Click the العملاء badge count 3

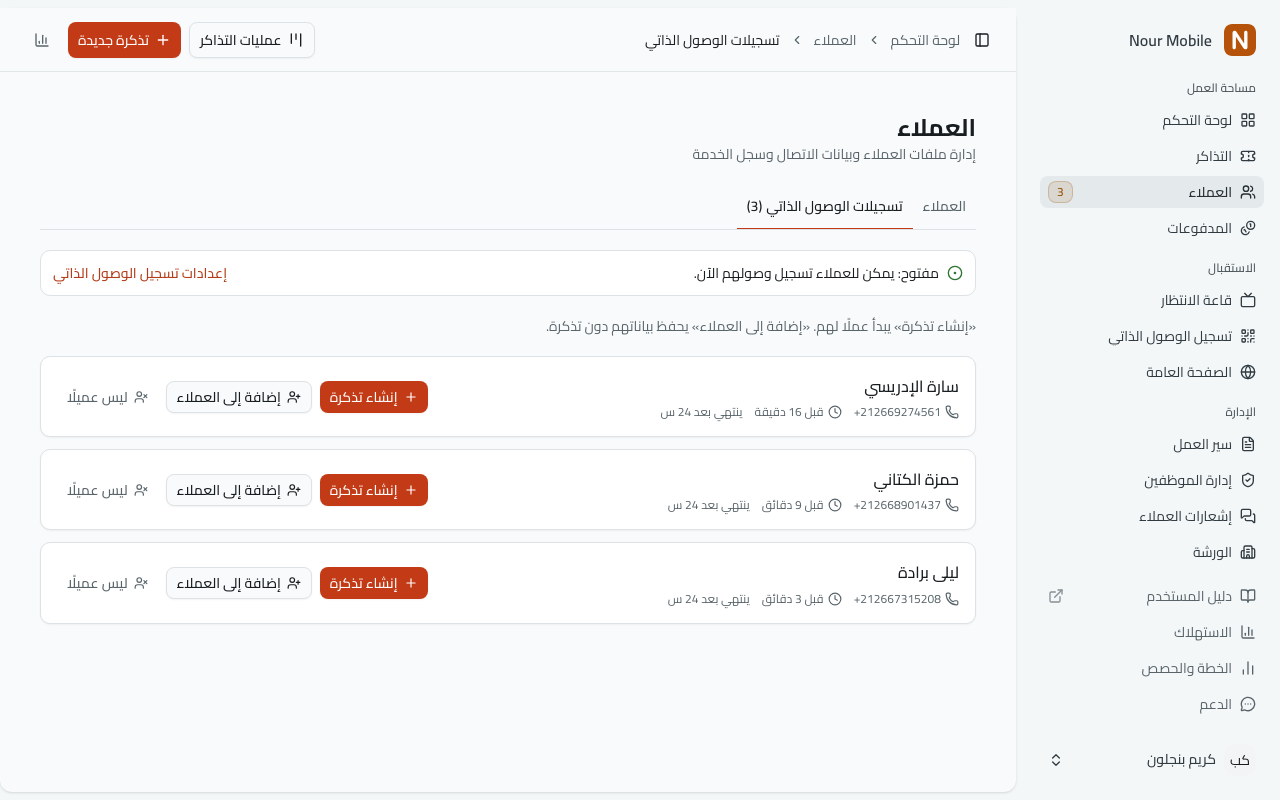coord(1060,192)
